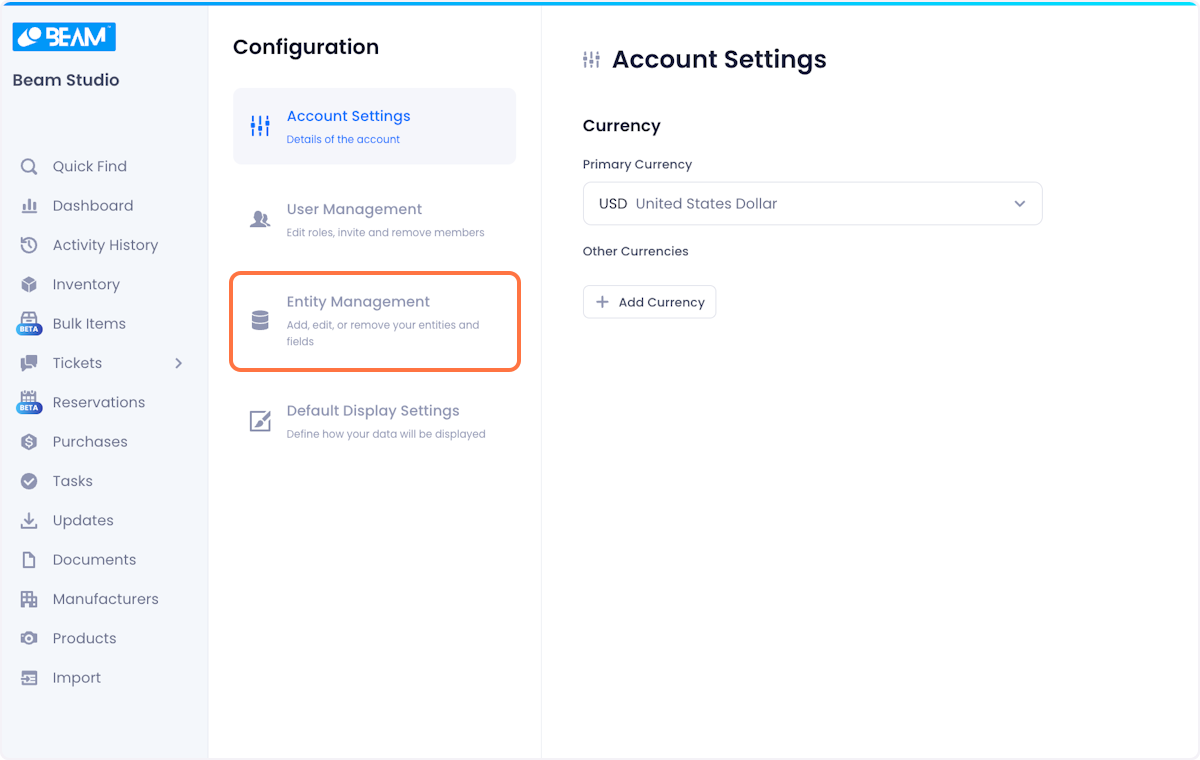Screen dimensions: 1200x760
Task: Click 'Add, edit, or remove your entities' description
Action: pyautogui.click(x=383, y=333)
